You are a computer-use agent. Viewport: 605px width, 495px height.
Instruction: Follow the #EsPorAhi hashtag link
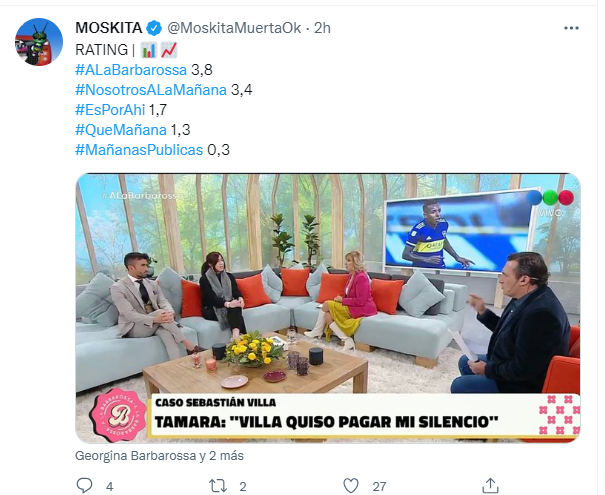coord(110,110)
